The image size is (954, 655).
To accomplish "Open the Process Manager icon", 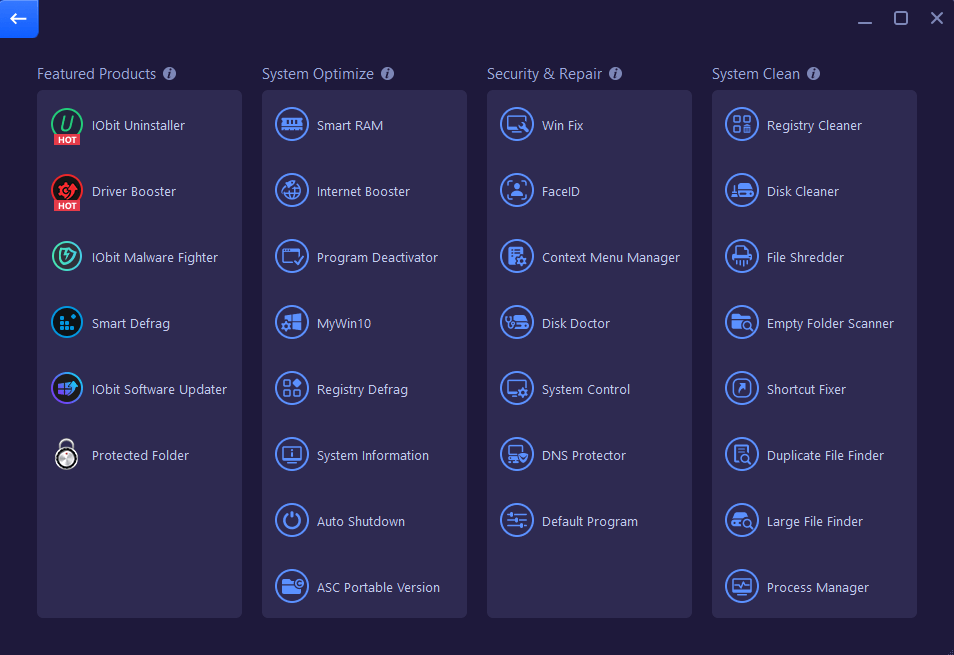I will 742,586.
